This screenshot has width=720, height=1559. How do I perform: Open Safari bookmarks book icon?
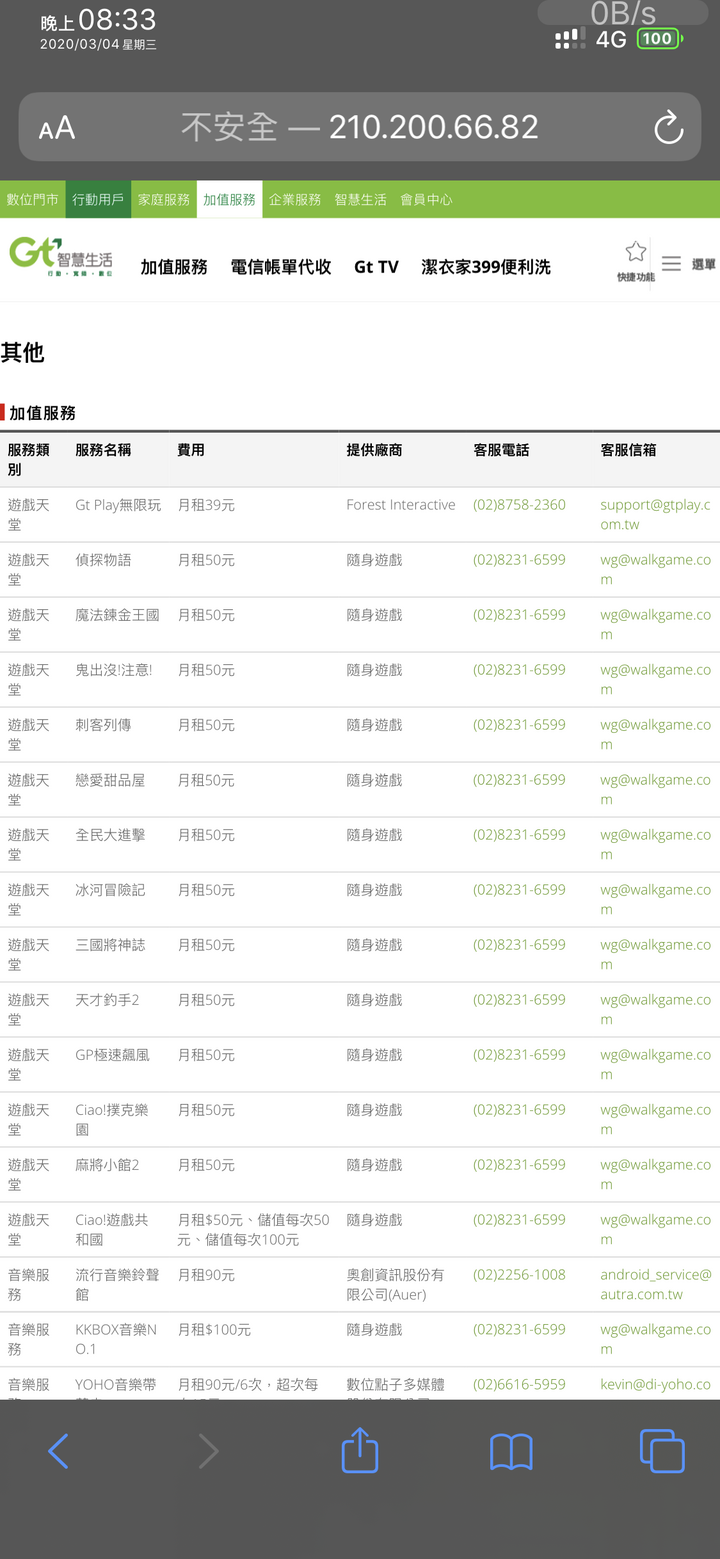[511, 1452]
